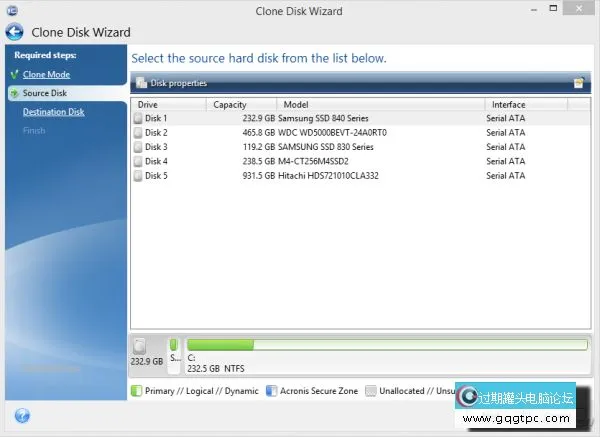Click the column chooser icon in the toolbar
Image resolution: width=600 pixels, height=437 pixels.
[x=578, y=83]
